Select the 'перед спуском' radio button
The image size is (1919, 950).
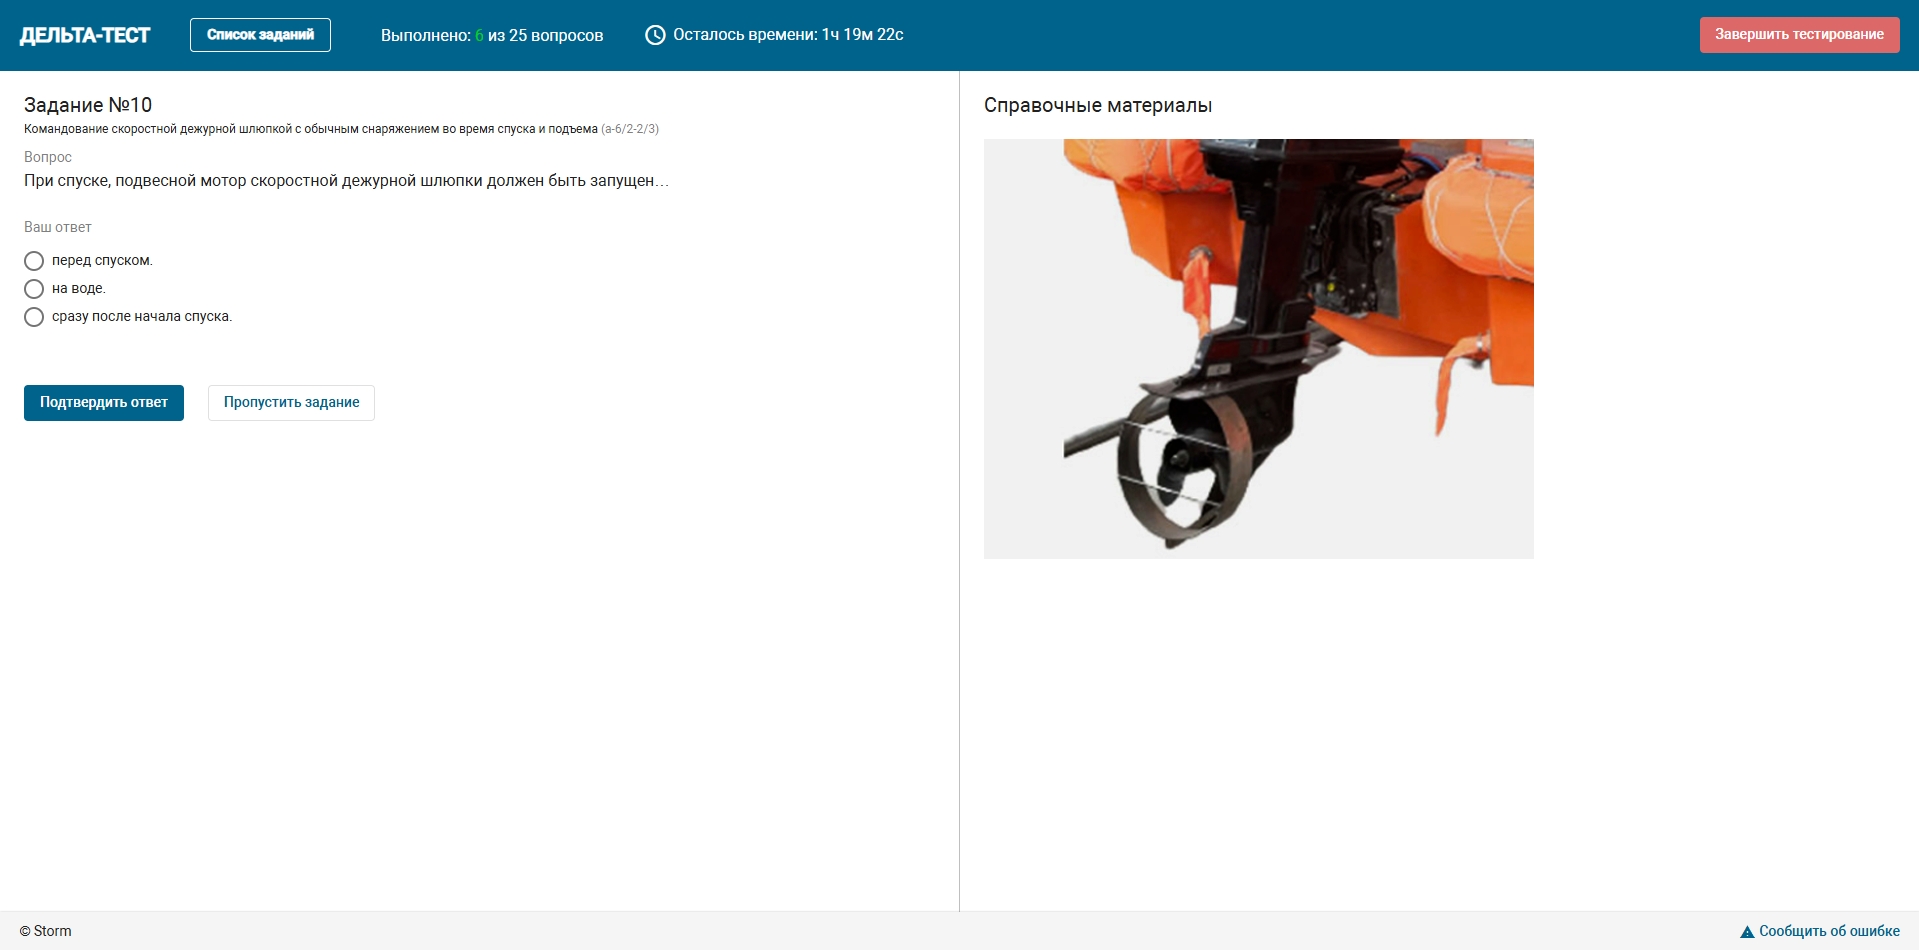34,261
